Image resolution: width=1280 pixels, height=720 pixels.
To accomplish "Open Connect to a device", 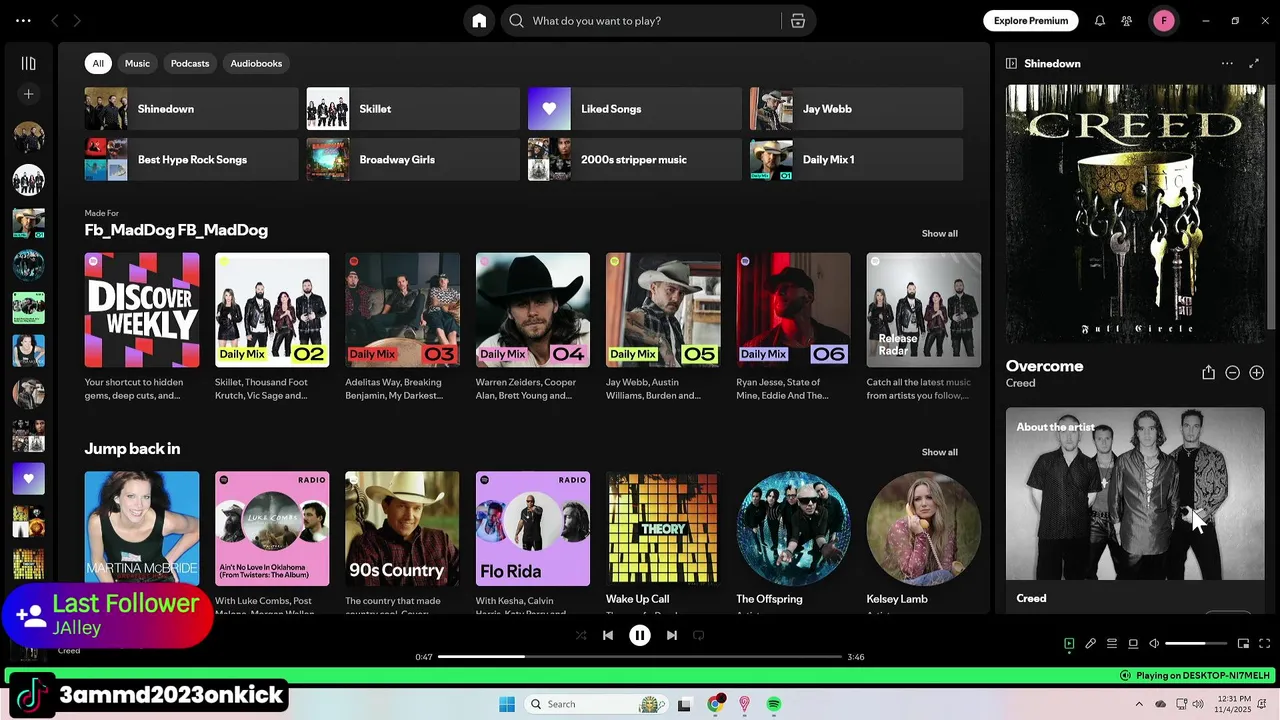I will [x=1133, y=644].
